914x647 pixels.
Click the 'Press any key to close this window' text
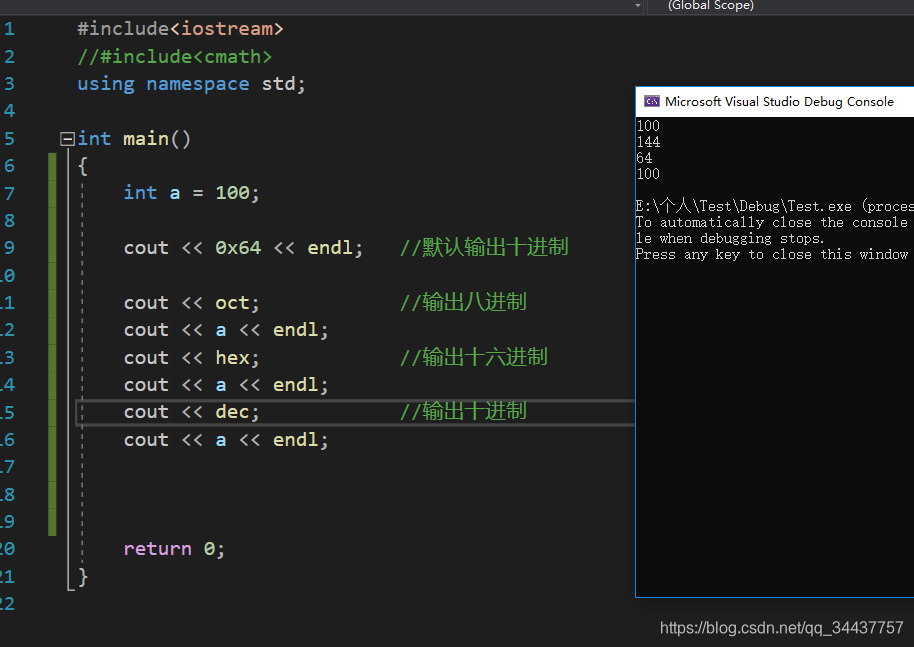point(772,255)
